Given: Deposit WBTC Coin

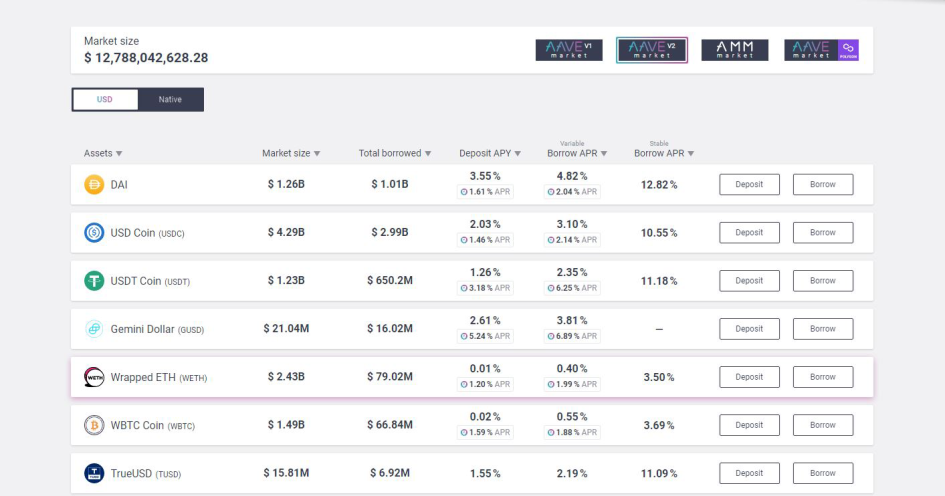Looking at the screenshot, I should coord(749,425).
